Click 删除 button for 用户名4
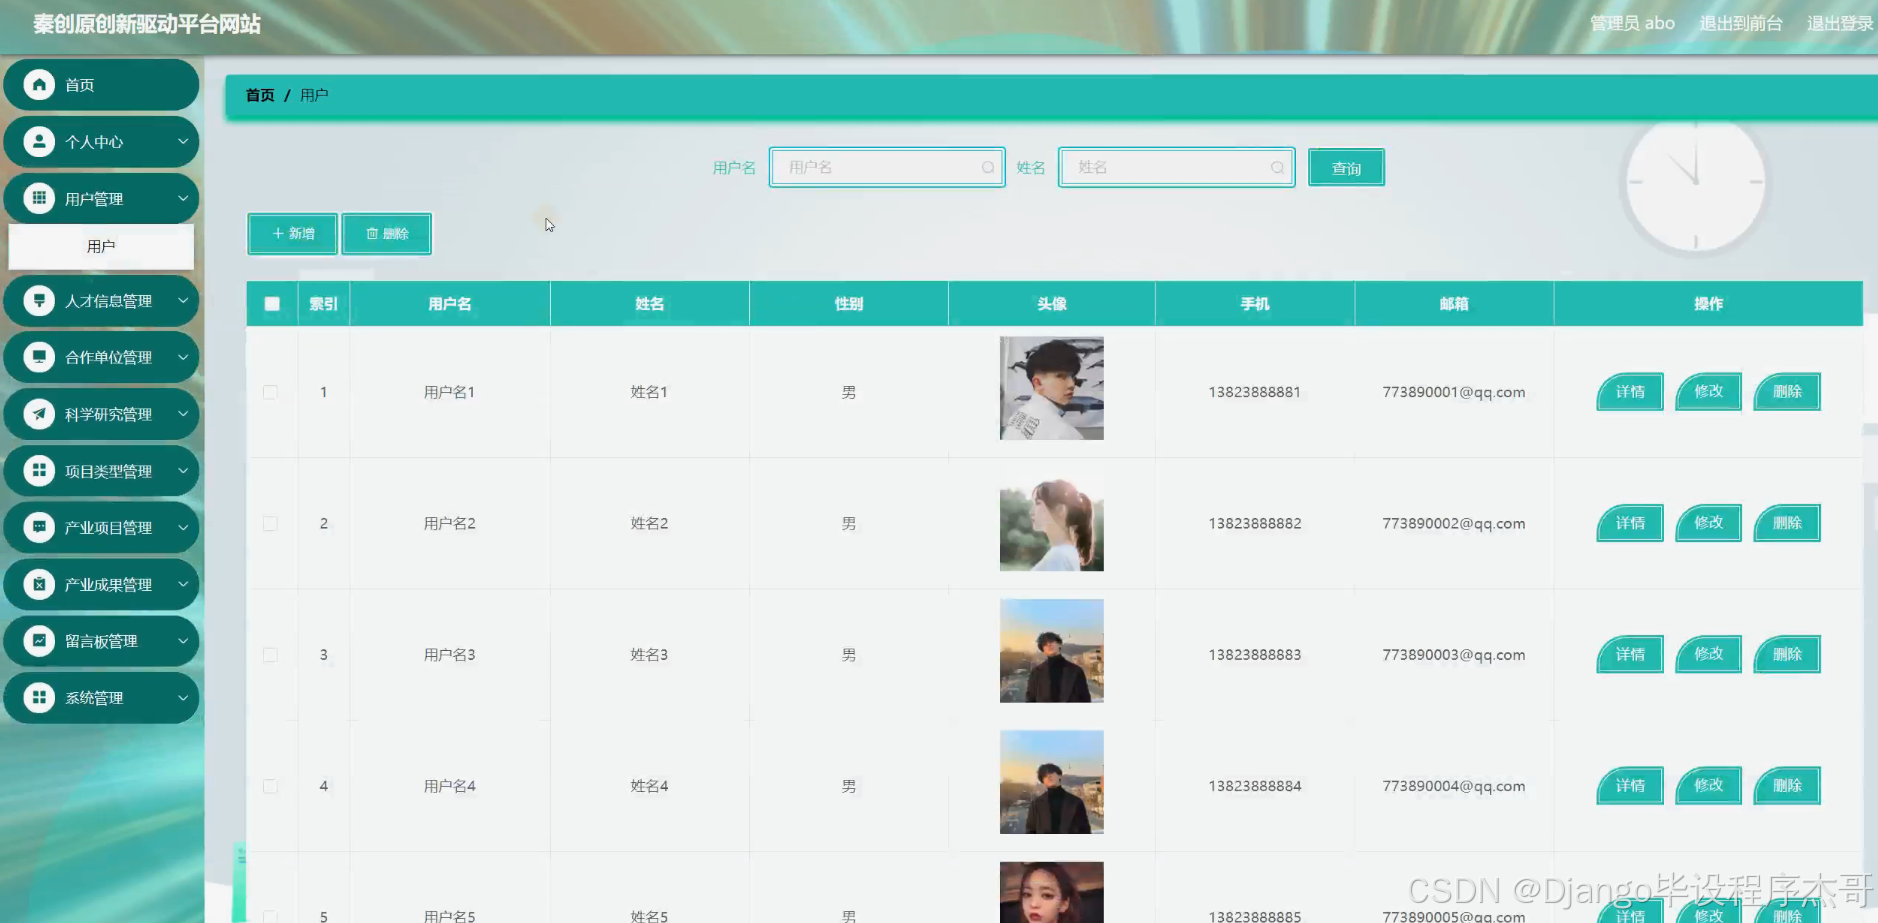This screenshot has width=1878, height=923. (x=1787, y=786)
